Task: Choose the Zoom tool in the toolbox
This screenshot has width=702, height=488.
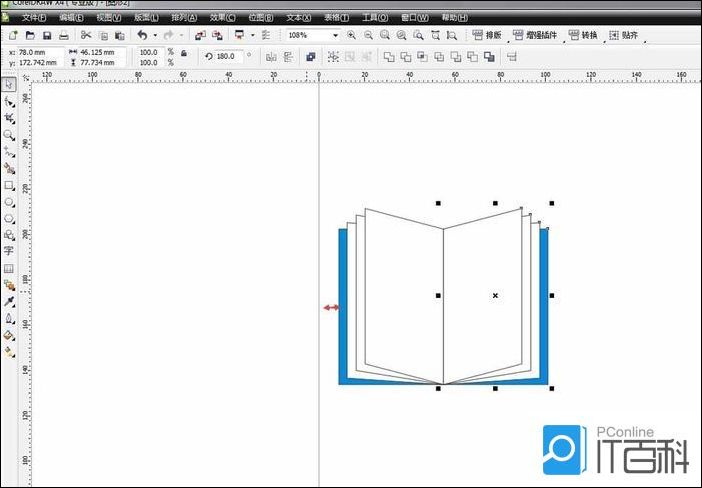Action: click(9, 135)
